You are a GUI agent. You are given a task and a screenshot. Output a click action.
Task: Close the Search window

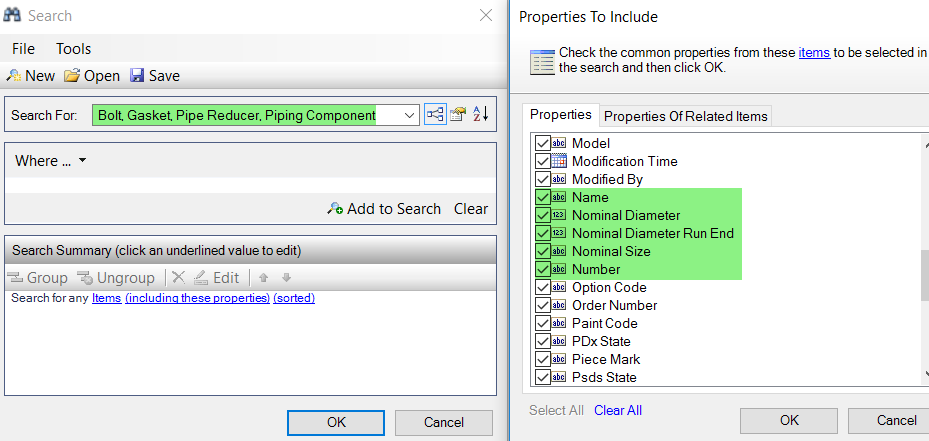coord(486,15)
